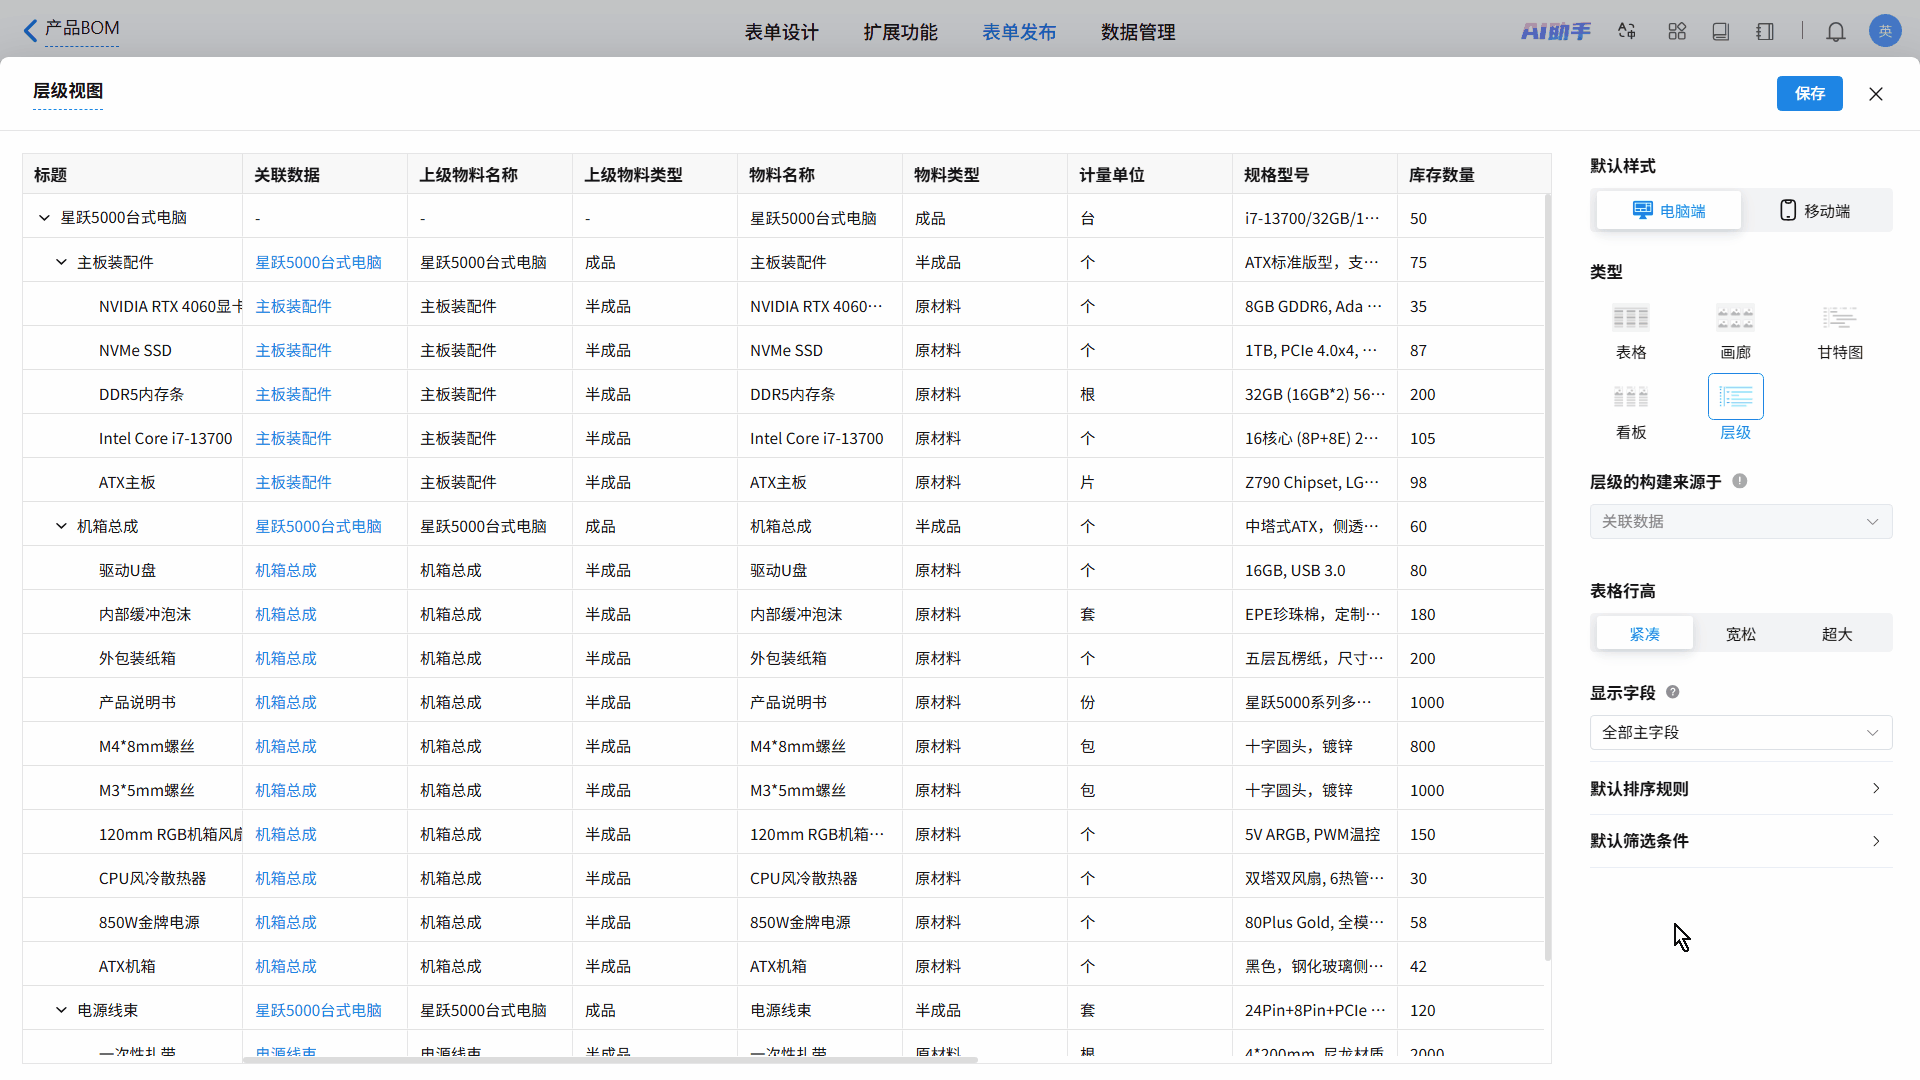Open the AI助手 assistant
Viewport: 1920px width, 1080px height.
click(1555, 32)
